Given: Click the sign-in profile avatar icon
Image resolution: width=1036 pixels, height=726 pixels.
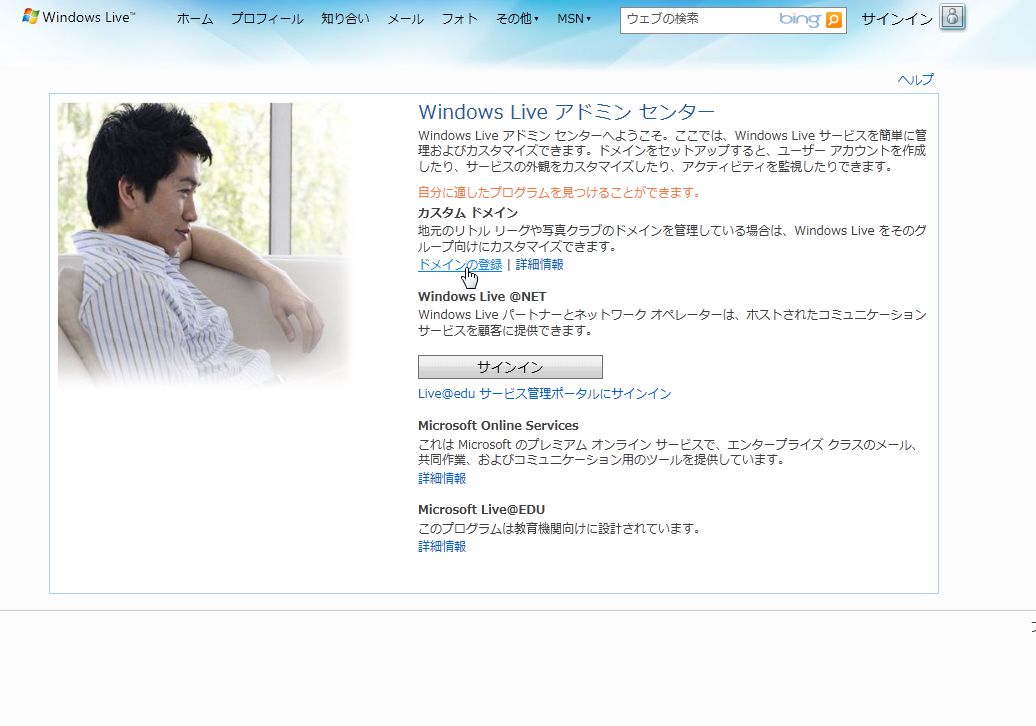Looking at the screenshot, I should click(952, 17).
